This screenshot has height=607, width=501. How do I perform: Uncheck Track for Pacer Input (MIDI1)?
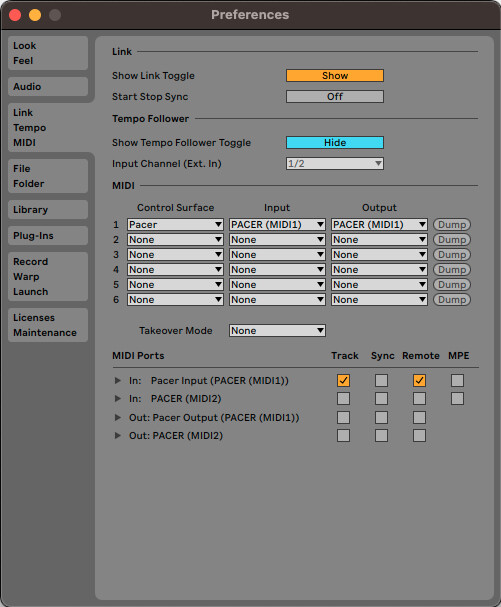coord(343,381)
